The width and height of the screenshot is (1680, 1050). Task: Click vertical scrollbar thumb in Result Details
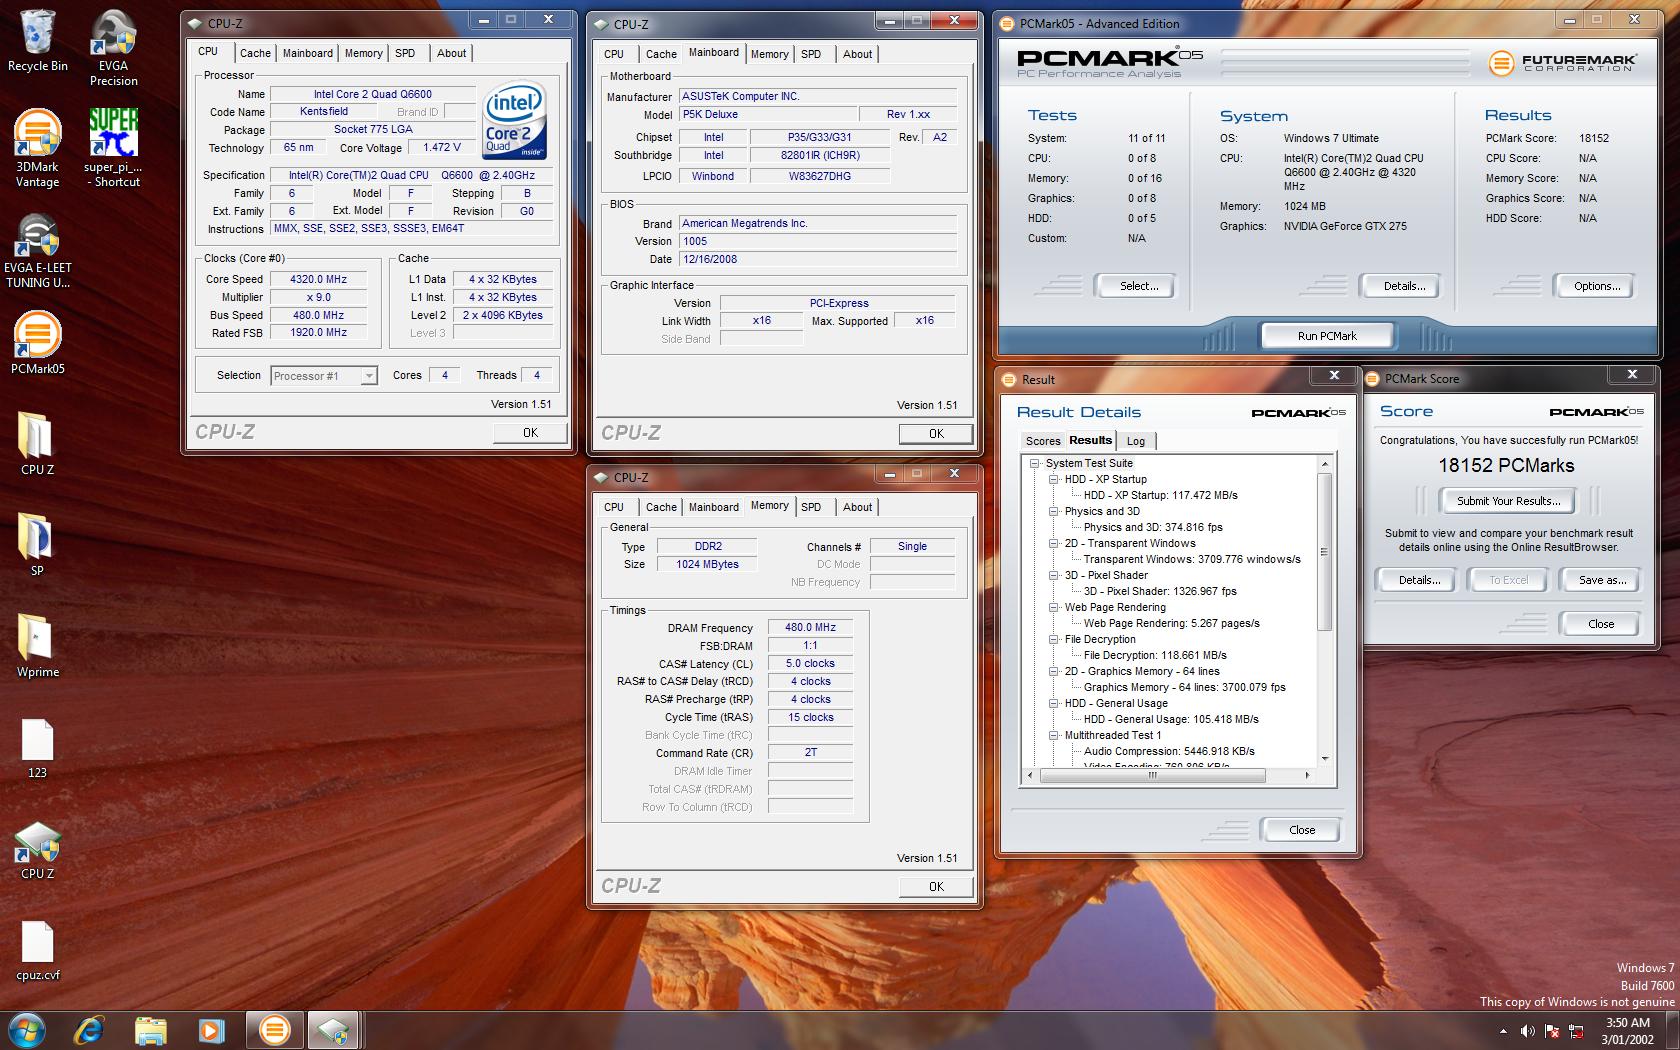point(1324,552)
